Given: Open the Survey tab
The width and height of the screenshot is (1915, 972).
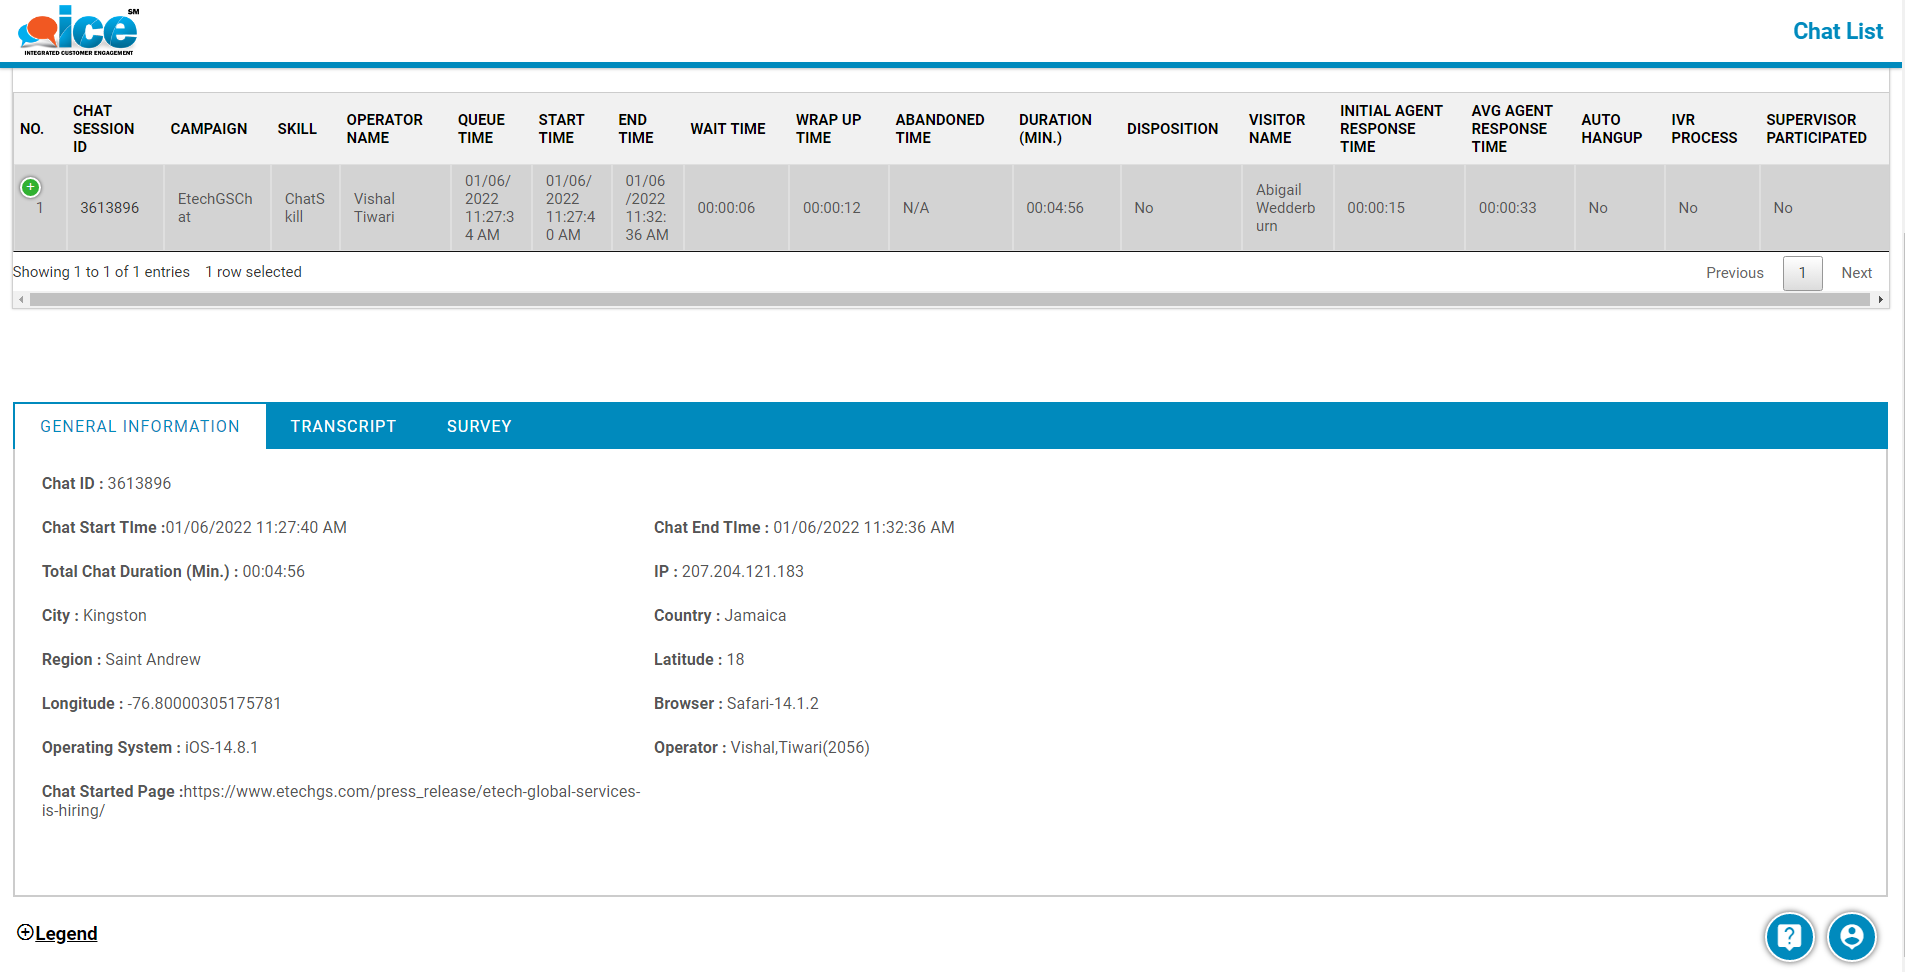Looking at the screenshot, I should point(478,426).
